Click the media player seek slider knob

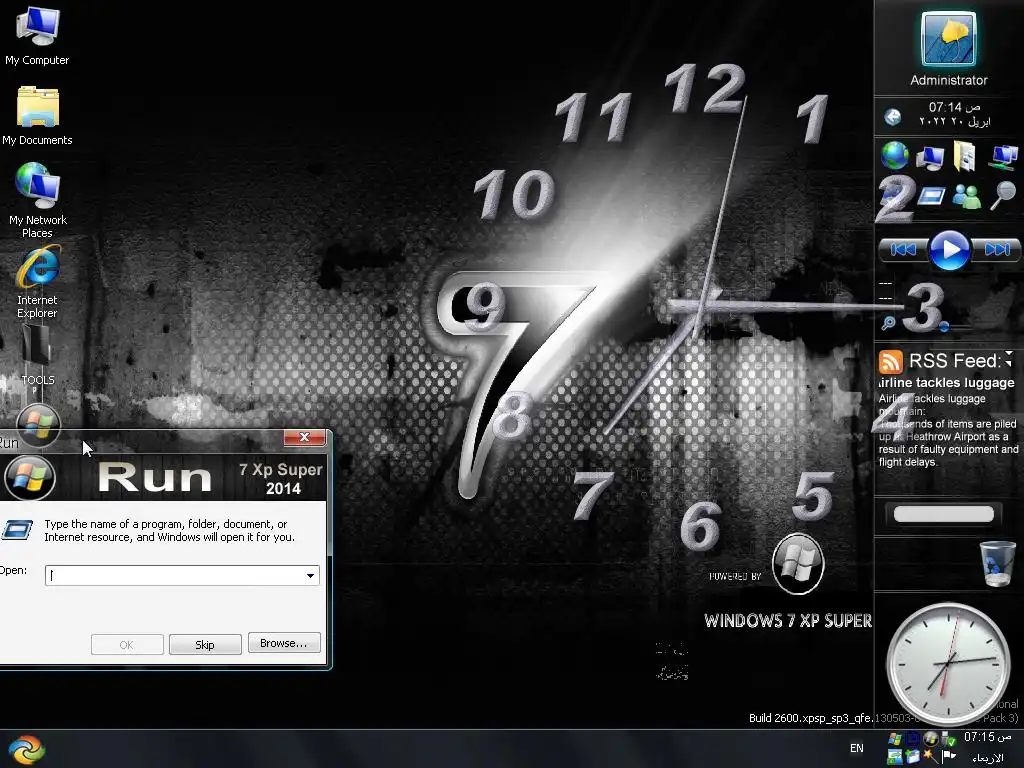tap(944, 325)
